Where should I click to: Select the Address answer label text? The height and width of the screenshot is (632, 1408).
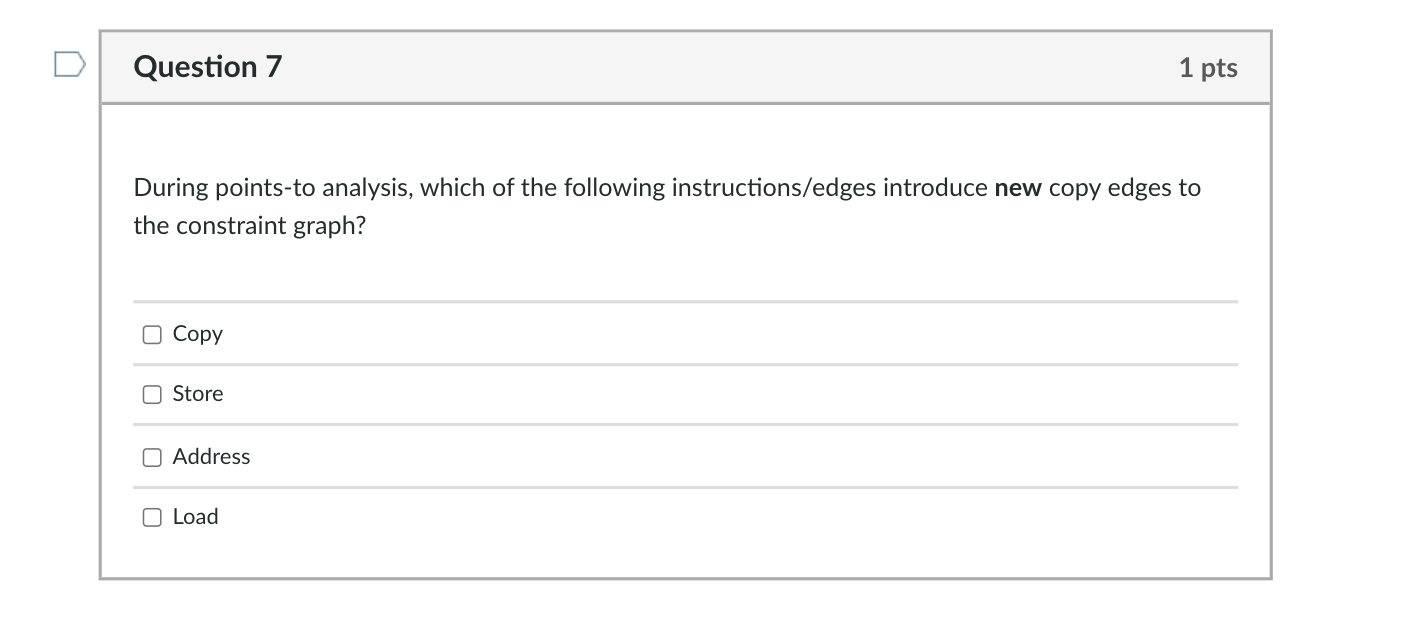click(211, 457)
